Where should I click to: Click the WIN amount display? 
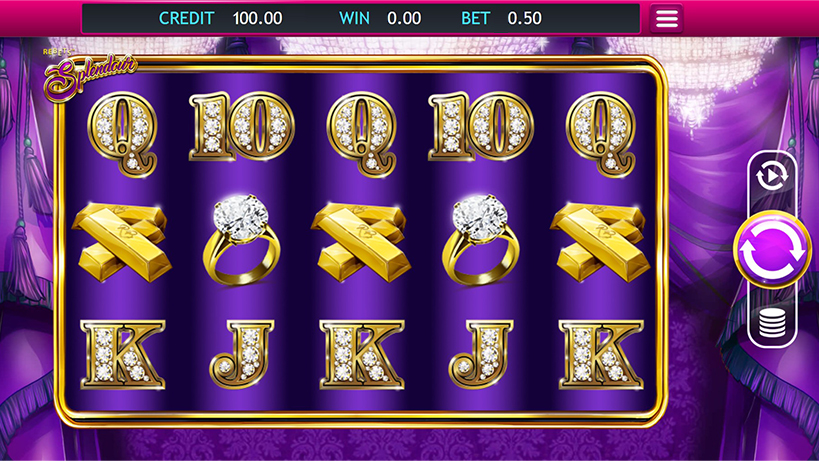404,18
